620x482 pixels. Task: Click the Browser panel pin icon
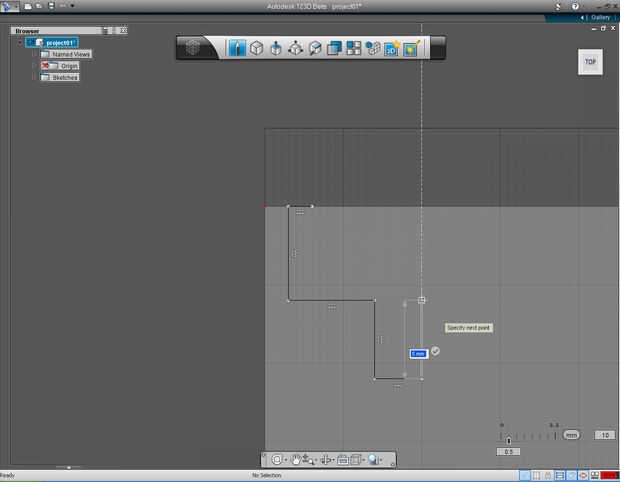(106, 30)
